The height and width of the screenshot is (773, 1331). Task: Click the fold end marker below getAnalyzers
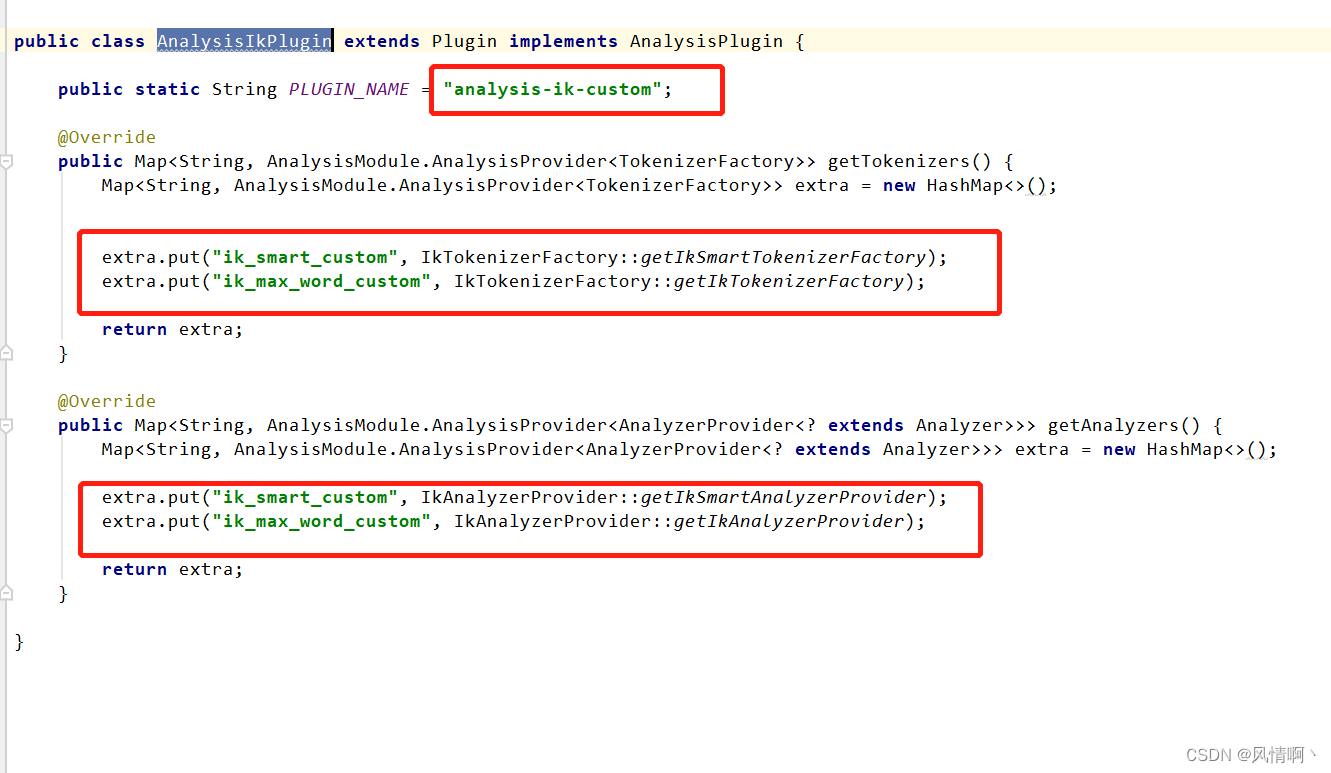tap(6, 593)
